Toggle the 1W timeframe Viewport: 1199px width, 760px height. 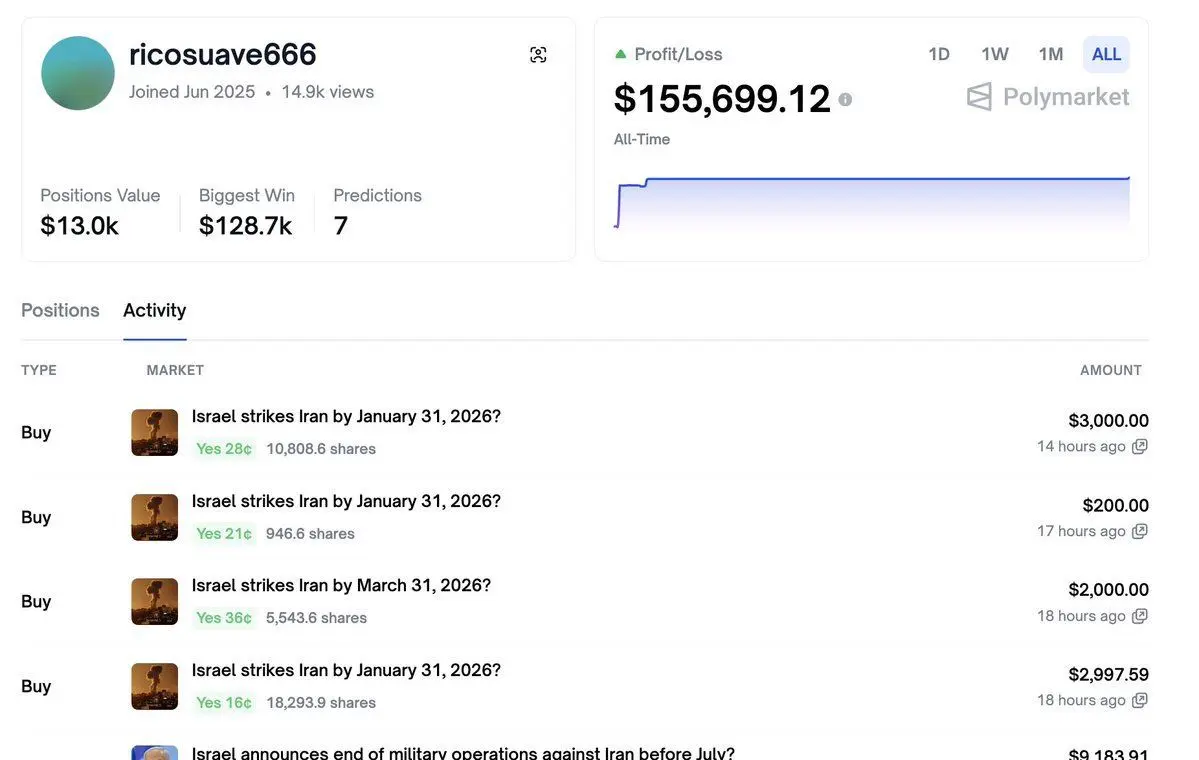tap(993, 52)
